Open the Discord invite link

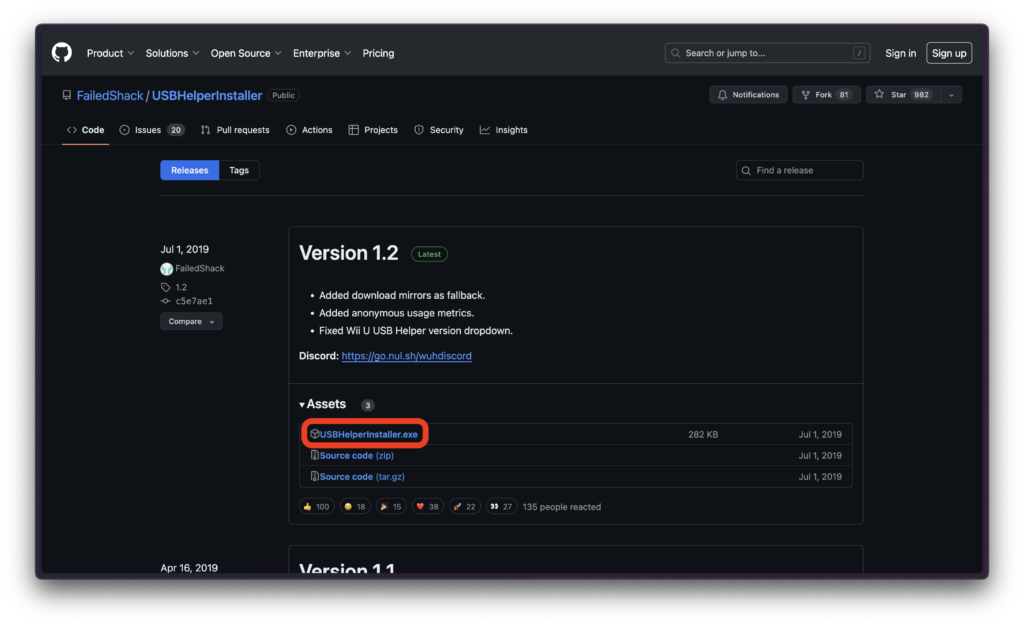coord(406,356)
